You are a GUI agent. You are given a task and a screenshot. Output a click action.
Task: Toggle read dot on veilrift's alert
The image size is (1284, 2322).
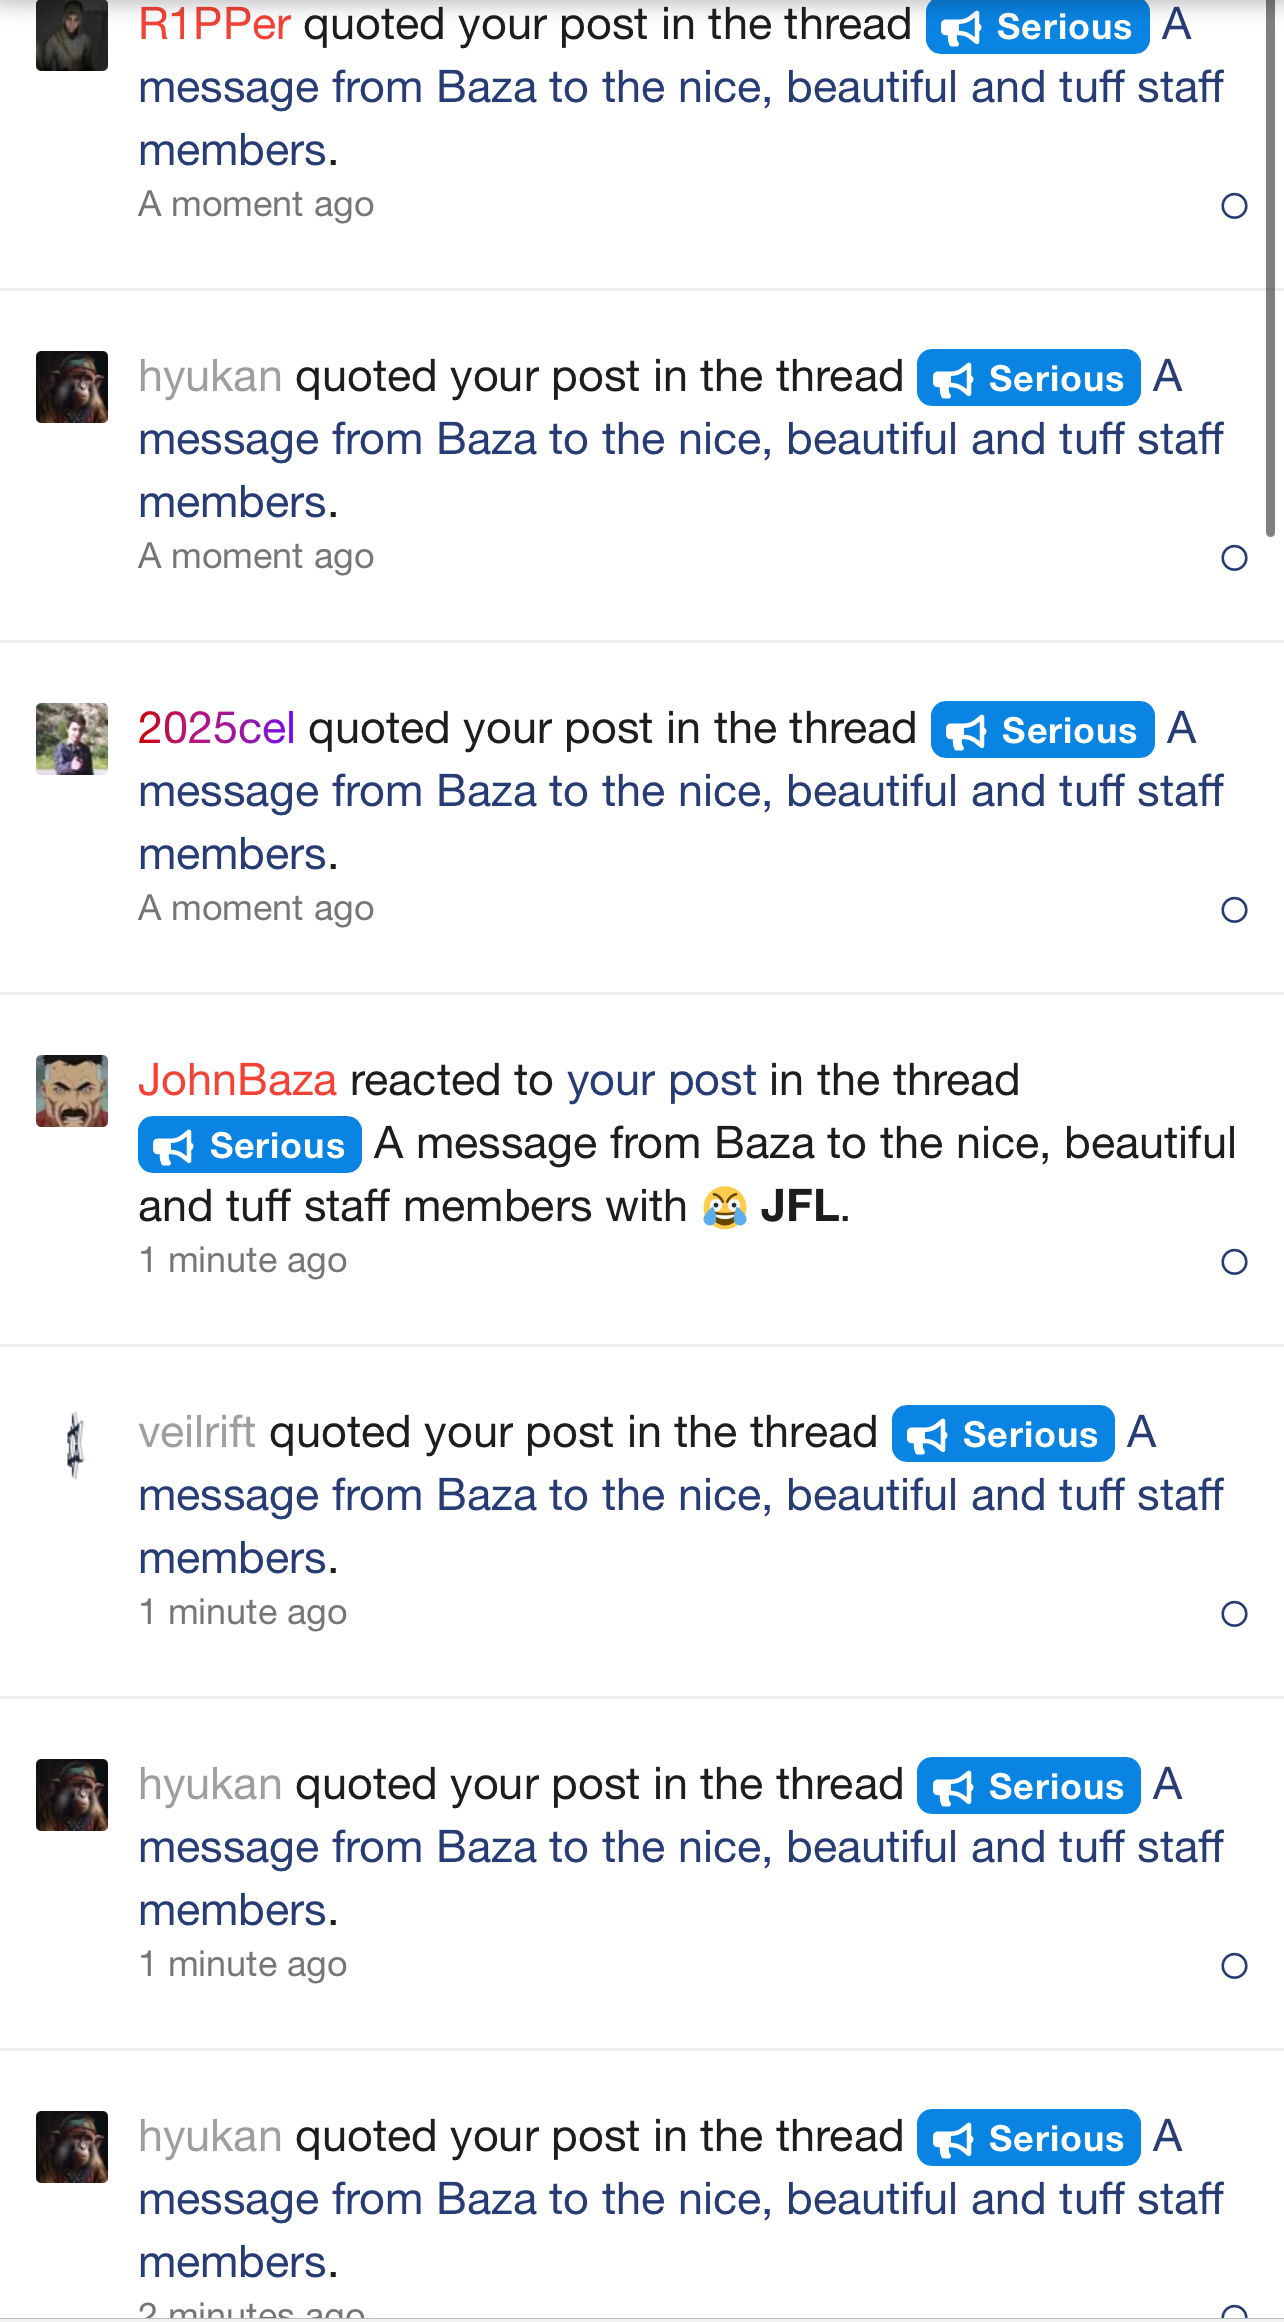(x=1234, y=1614)
